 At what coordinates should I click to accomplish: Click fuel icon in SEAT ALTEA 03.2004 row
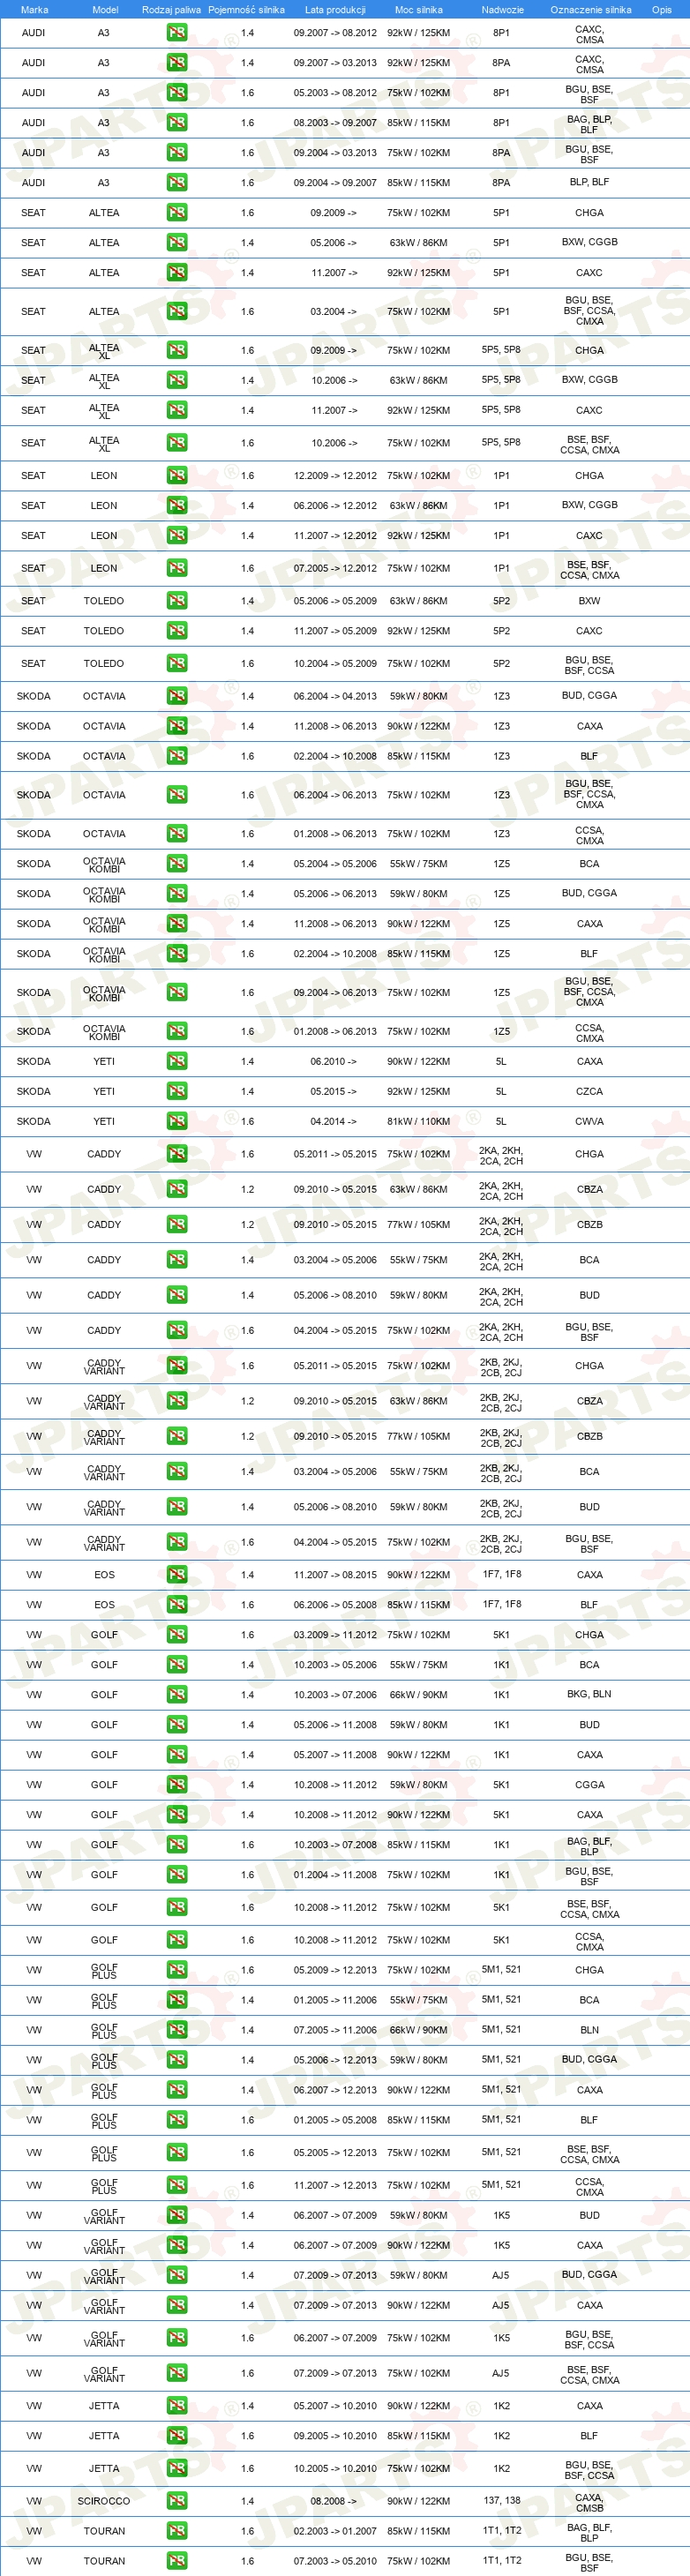click(x=177, y=311)
